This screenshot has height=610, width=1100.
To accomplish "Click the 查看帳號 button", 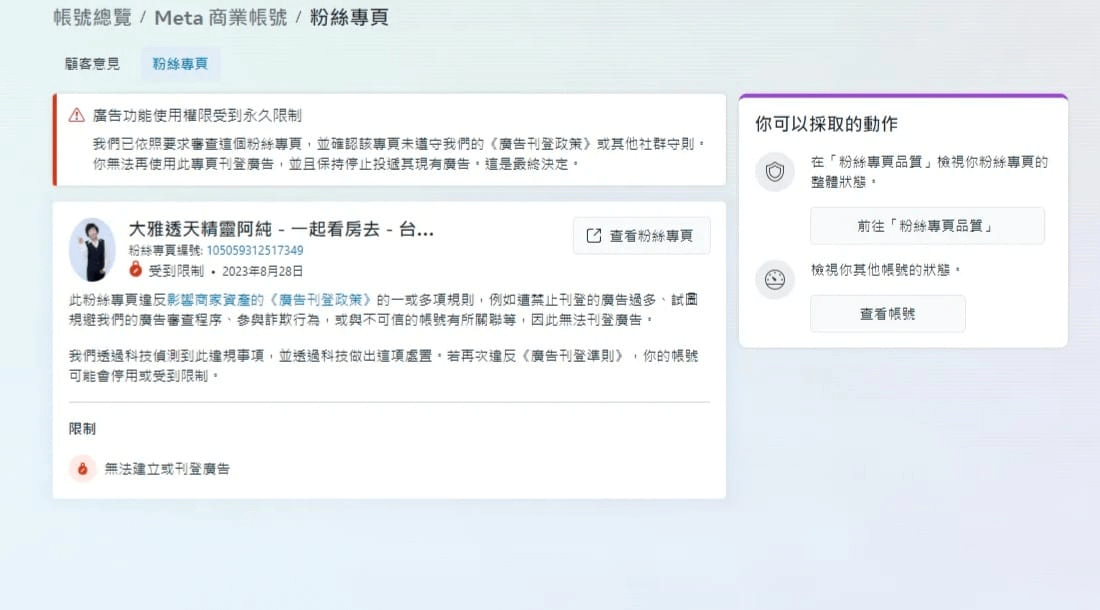I will click(x=887, y=314).
